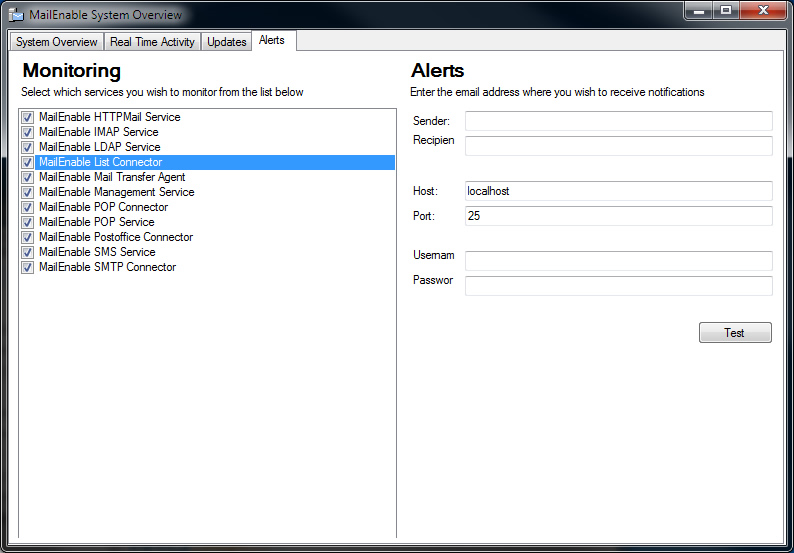Toggle MailEnable Mail Transfer Agent checkbox
The image size is (794, 553).
click(x=27, y=177)
